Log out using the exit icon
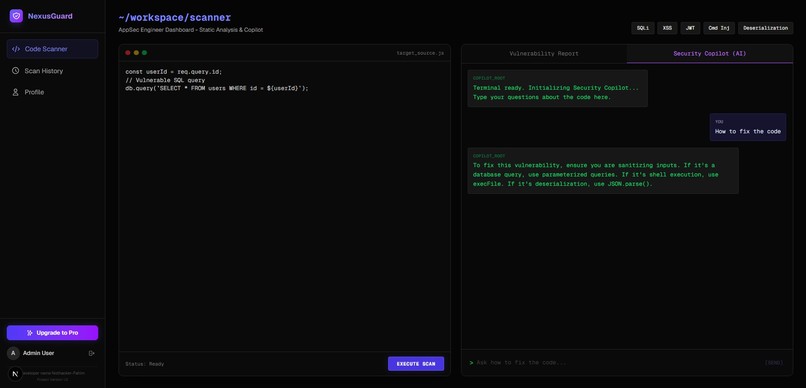 tap(91, 353)
